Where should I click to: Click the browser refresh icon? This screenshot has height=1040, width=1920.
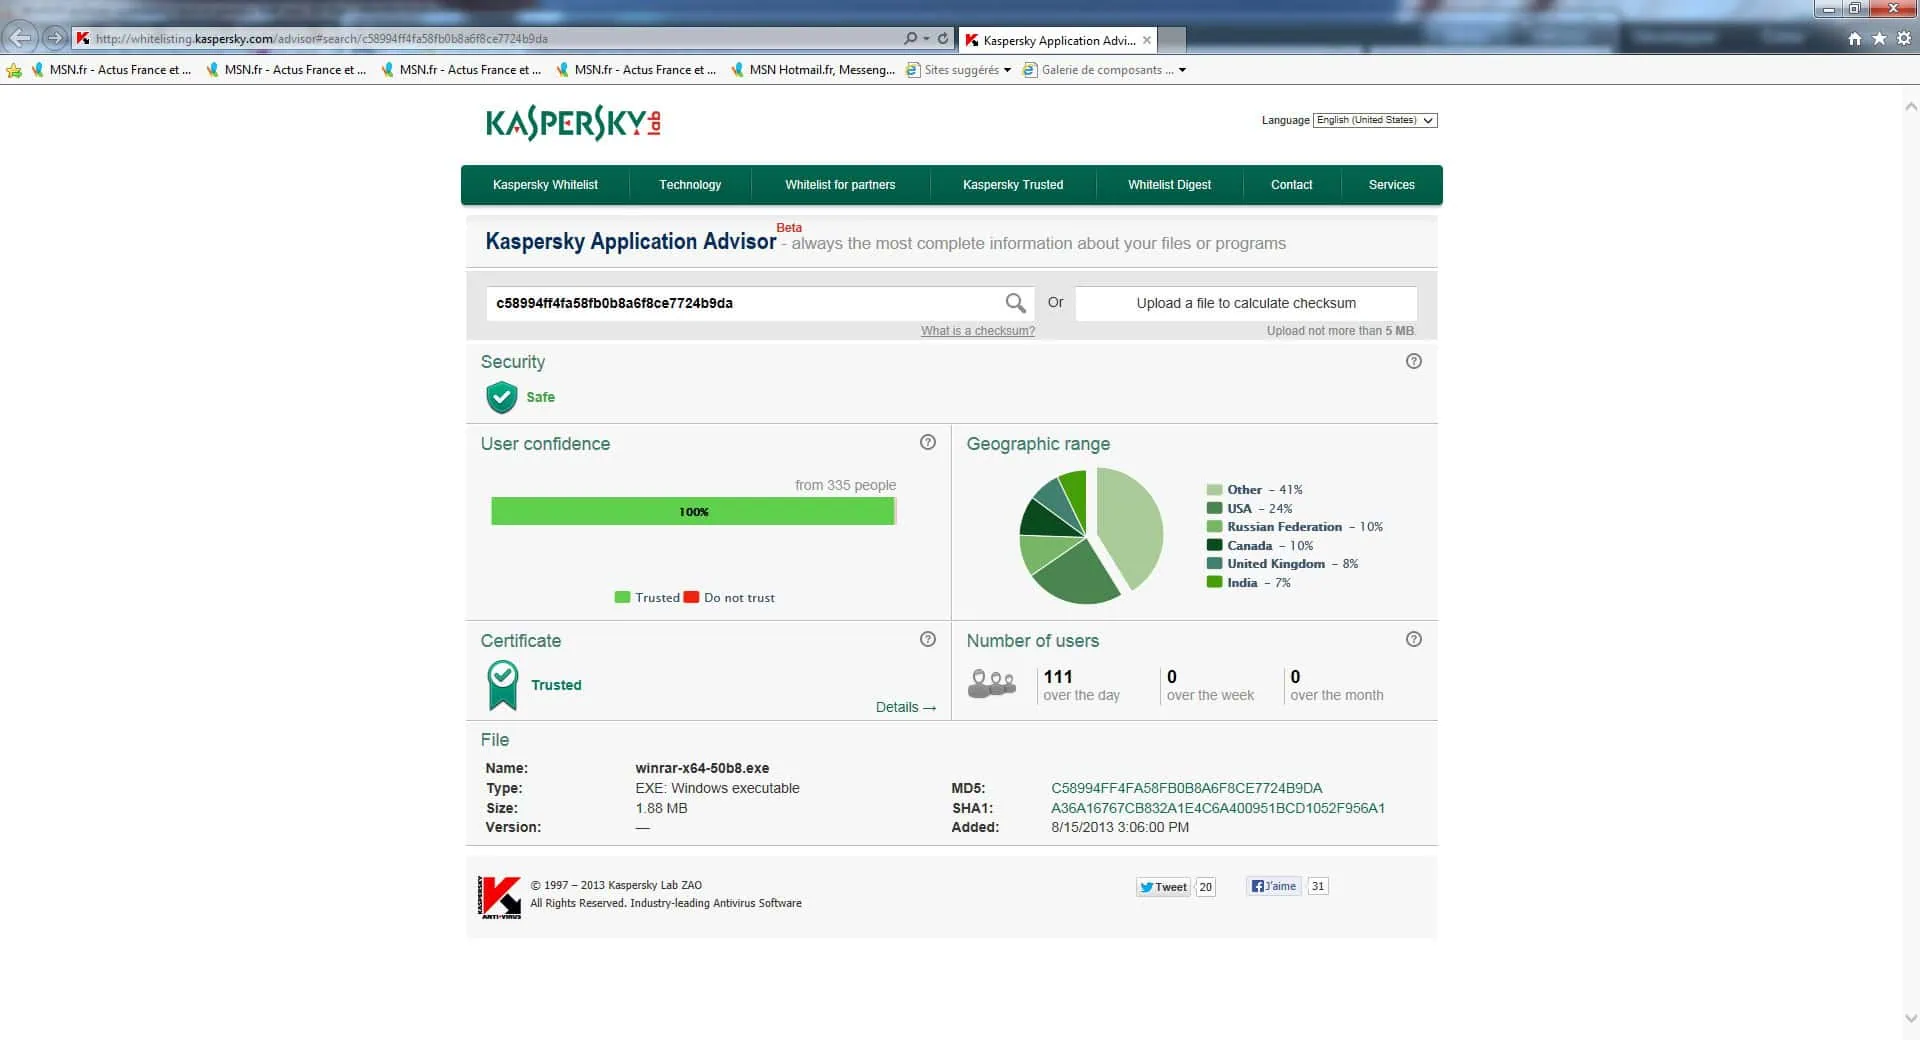coord(942,39)
